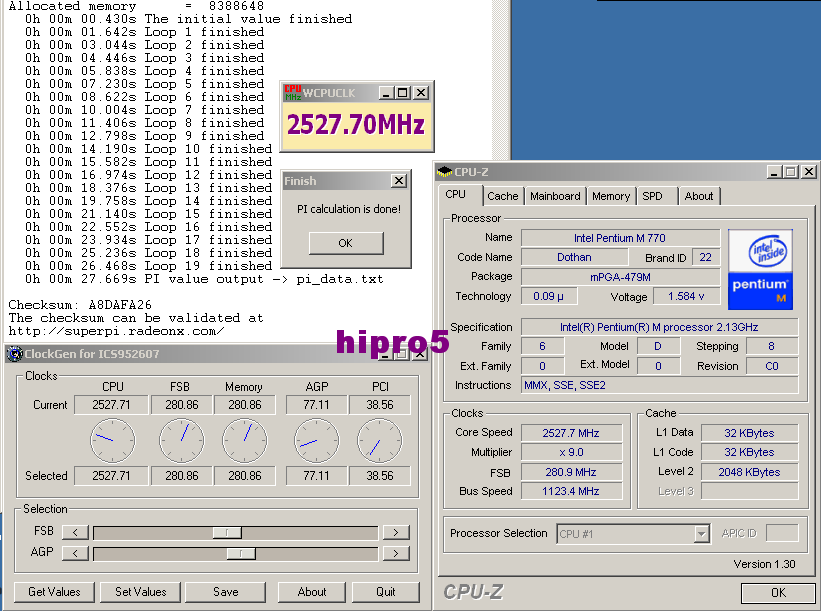
Task: Increase FSB with right arrow button
Action: [396, 532]
